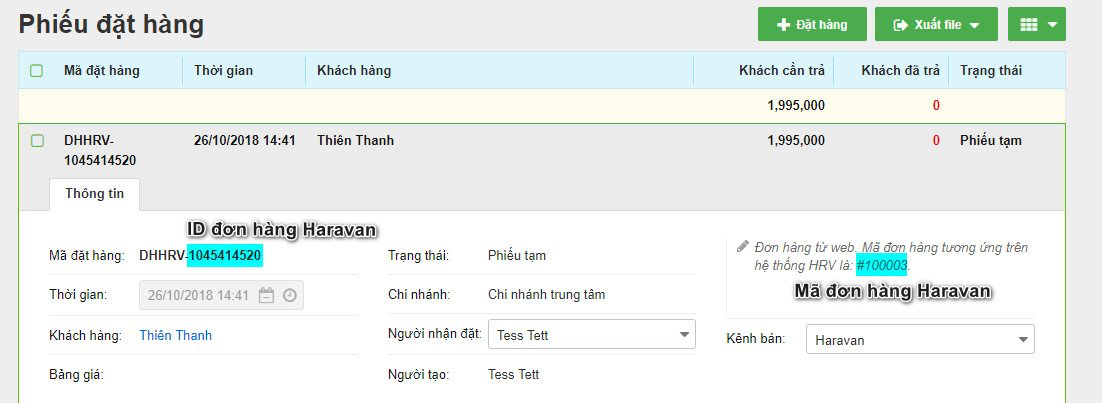
Task: Switch to the Thông tin tab
Action: click(x=94, y=194)
